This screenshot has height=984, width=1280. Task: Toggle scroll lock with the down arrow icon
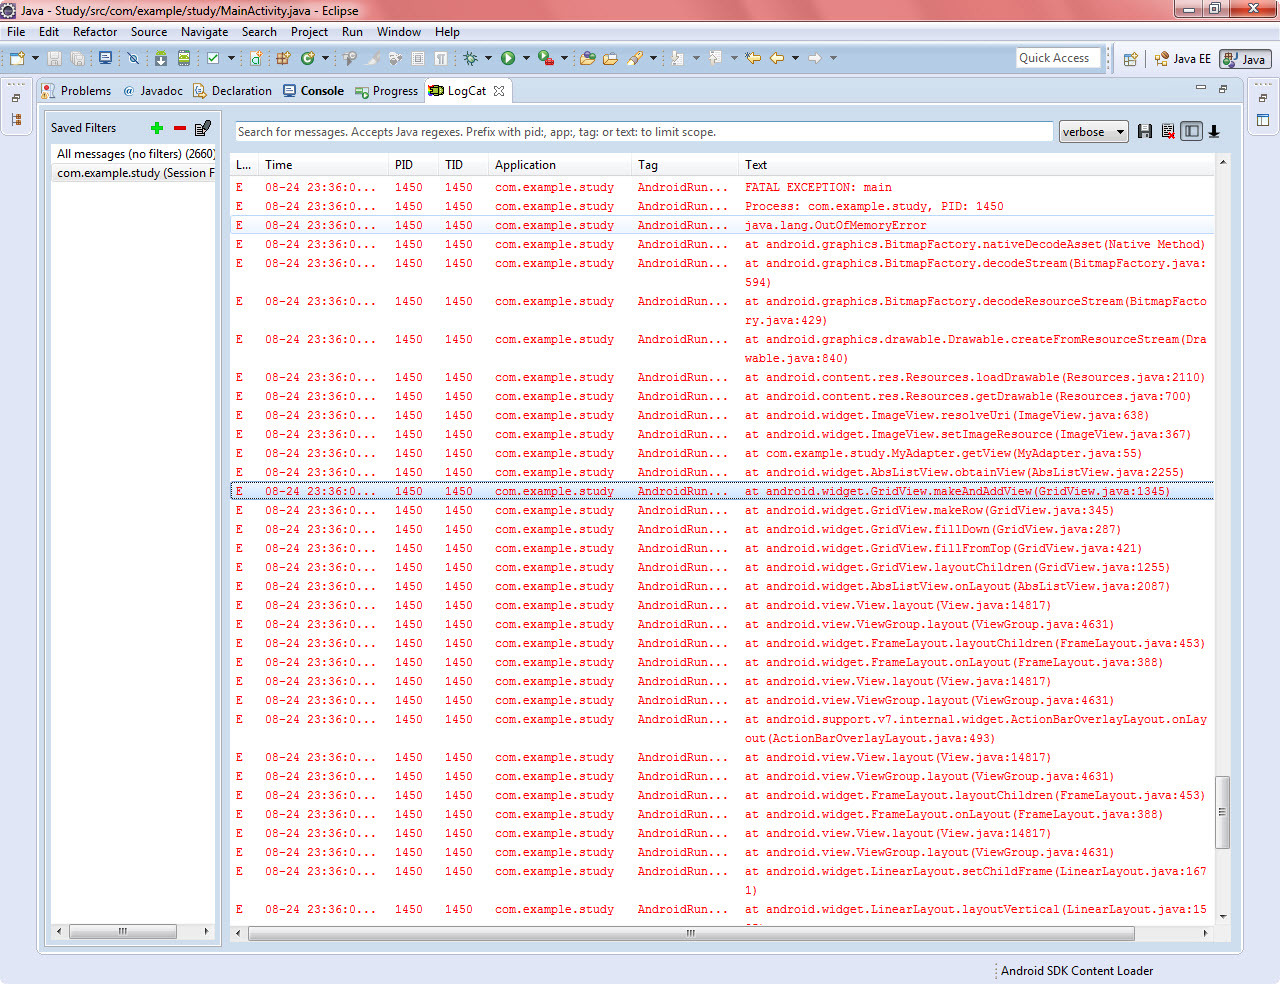point(1214,131)
